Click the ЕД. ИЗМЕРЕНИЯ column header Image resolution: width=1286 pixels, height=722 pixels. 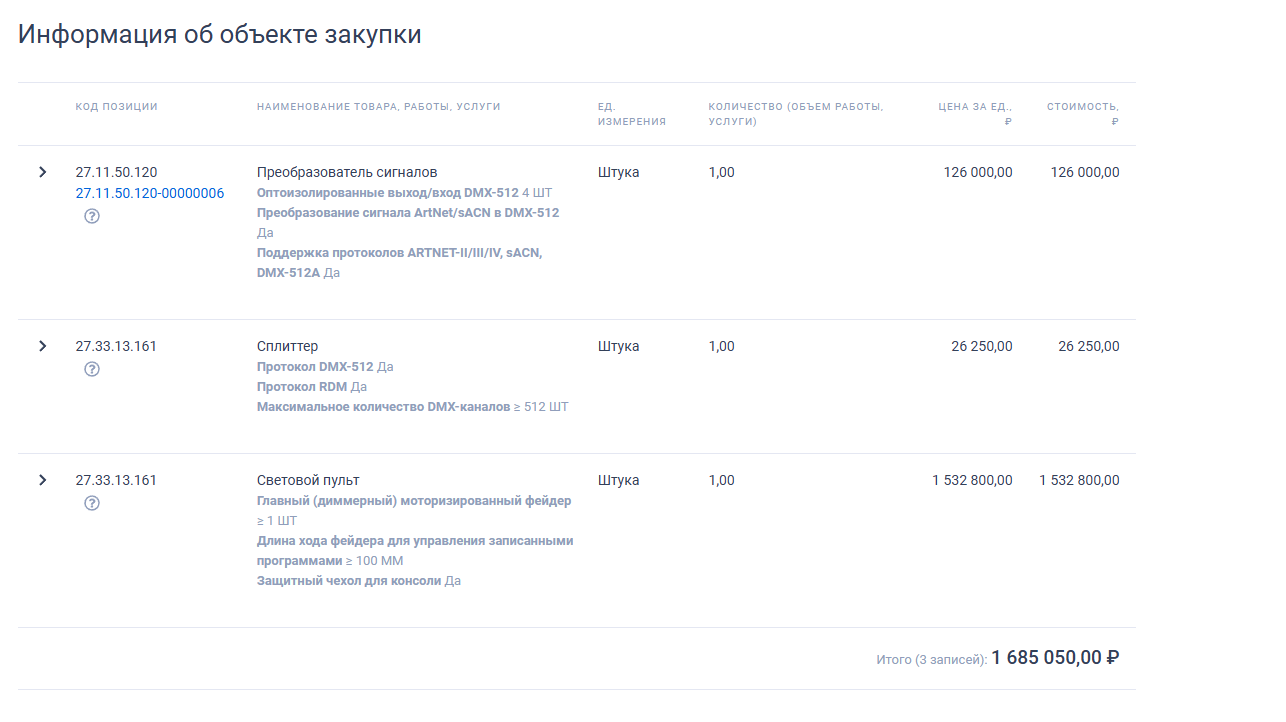coord(632,114)
